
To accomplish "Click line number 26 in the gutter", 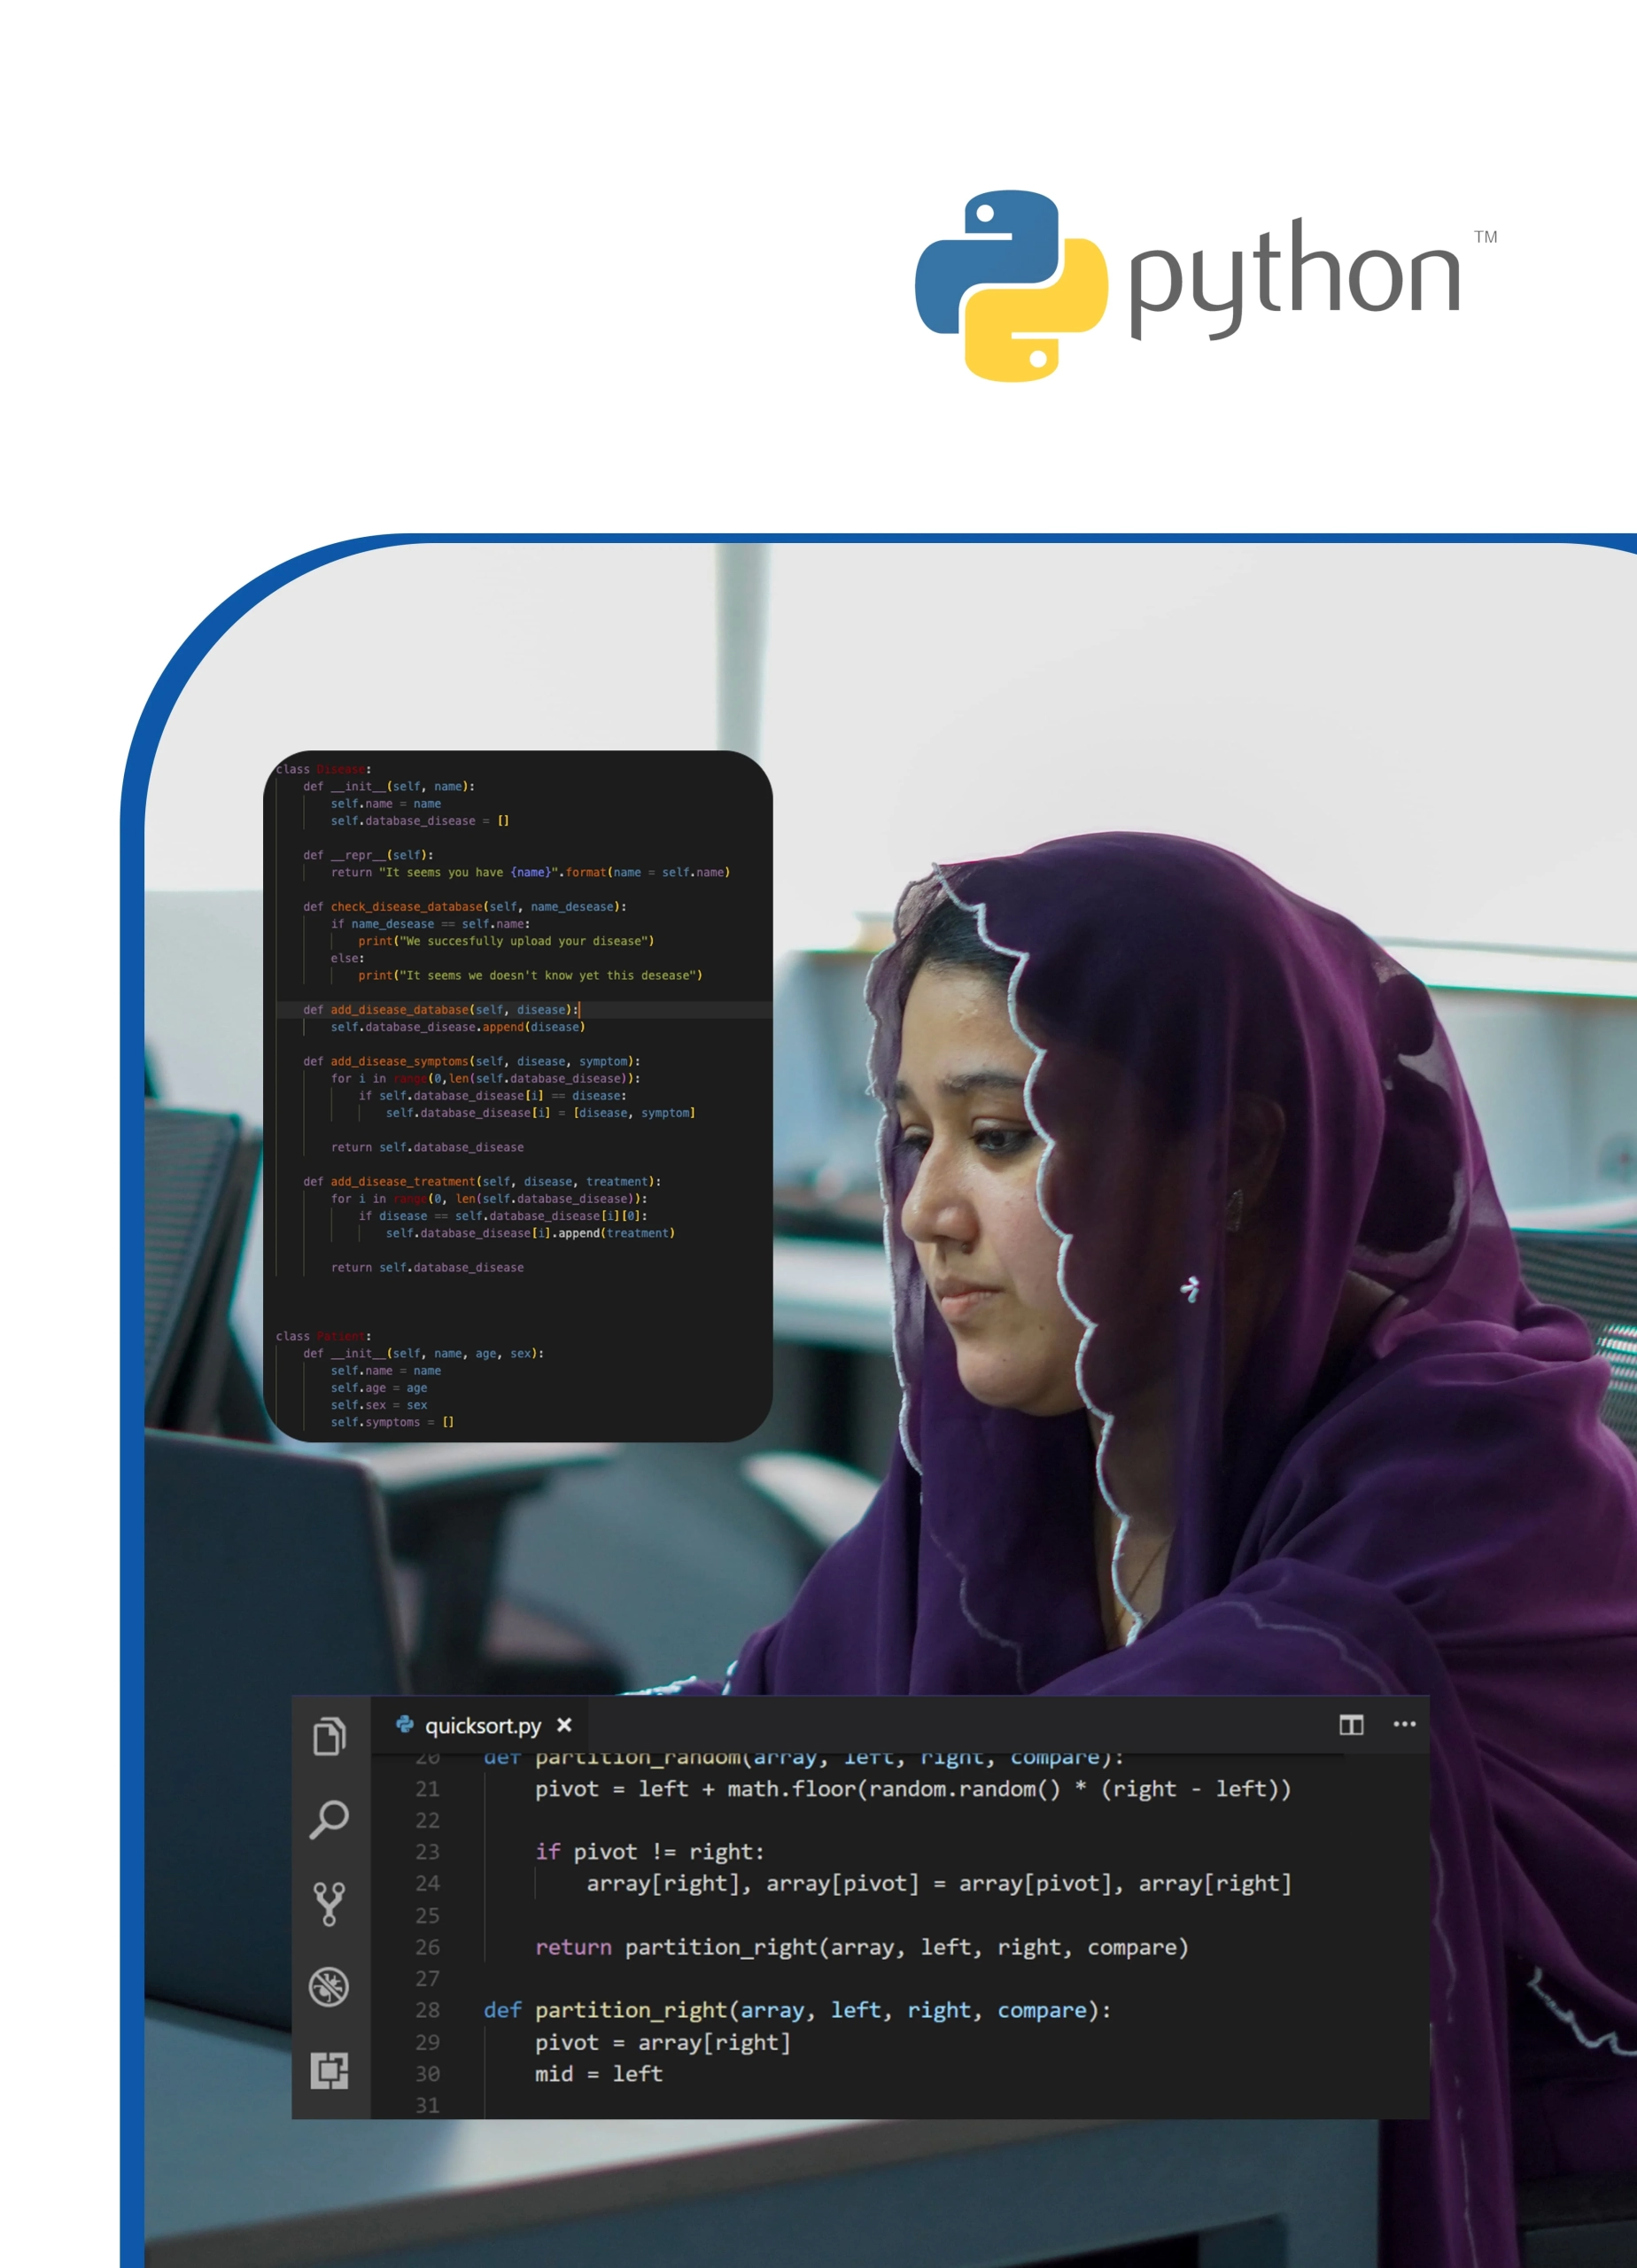I will (427, 1947).
